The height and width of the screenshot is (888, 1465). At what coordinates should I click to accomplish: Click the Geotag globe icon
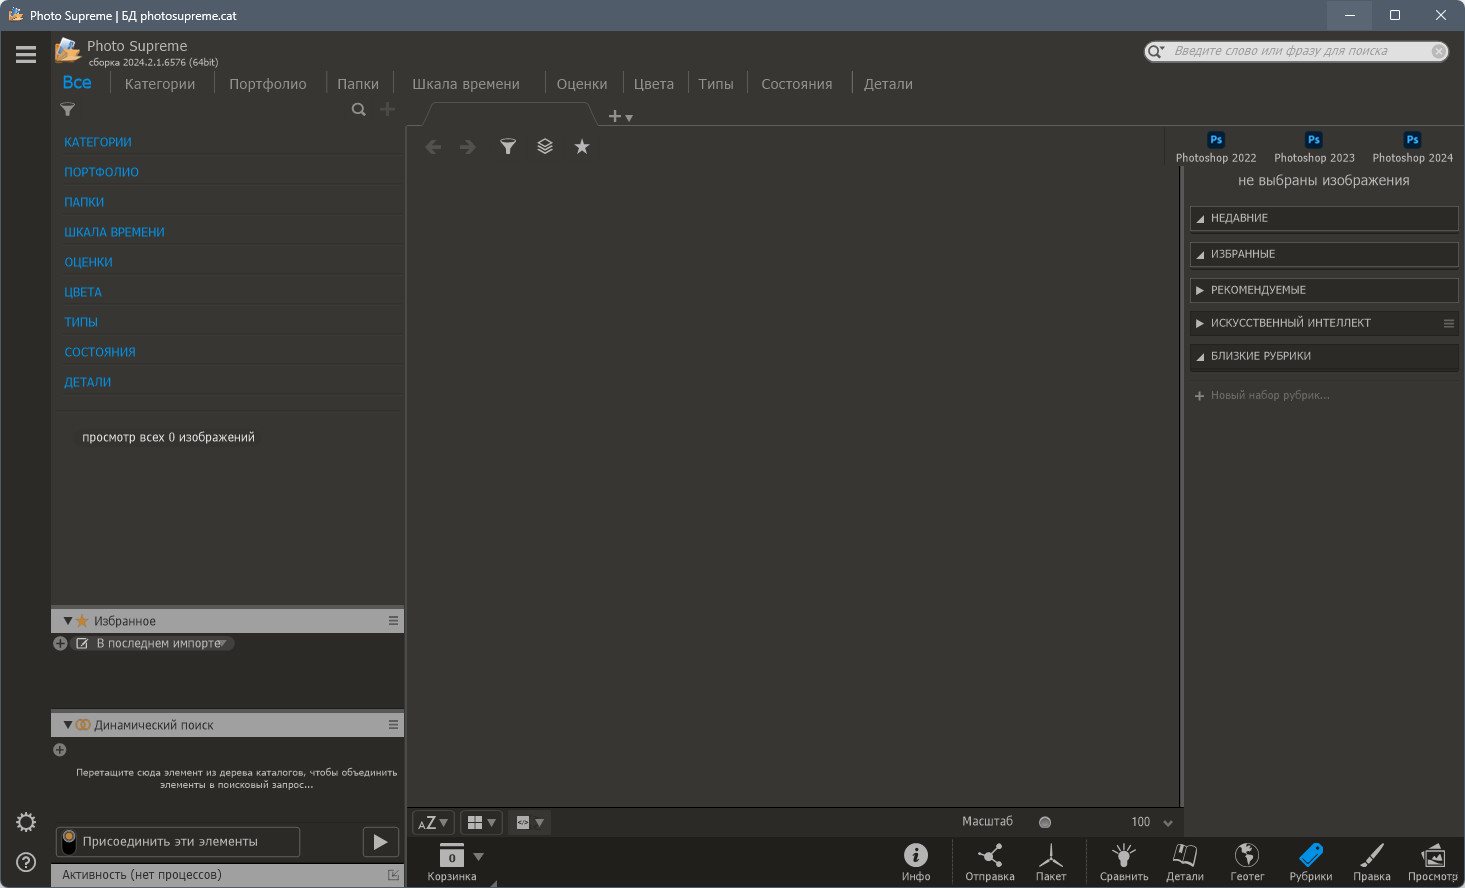[1247, 861]
